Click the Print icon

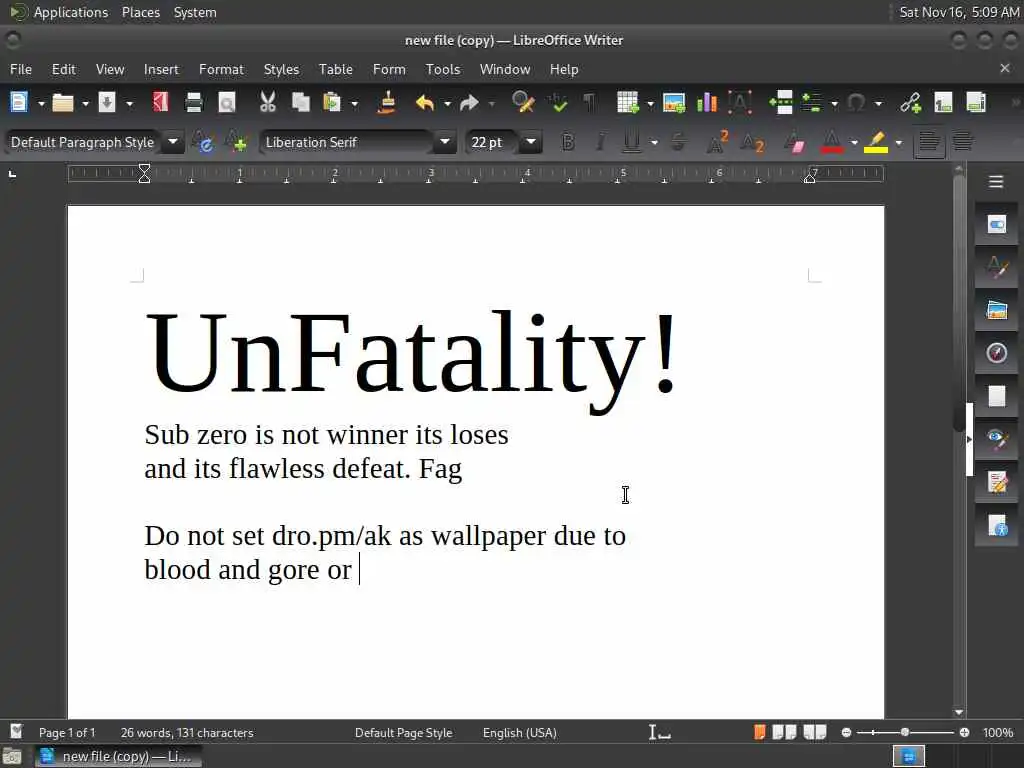coord(194,103)
